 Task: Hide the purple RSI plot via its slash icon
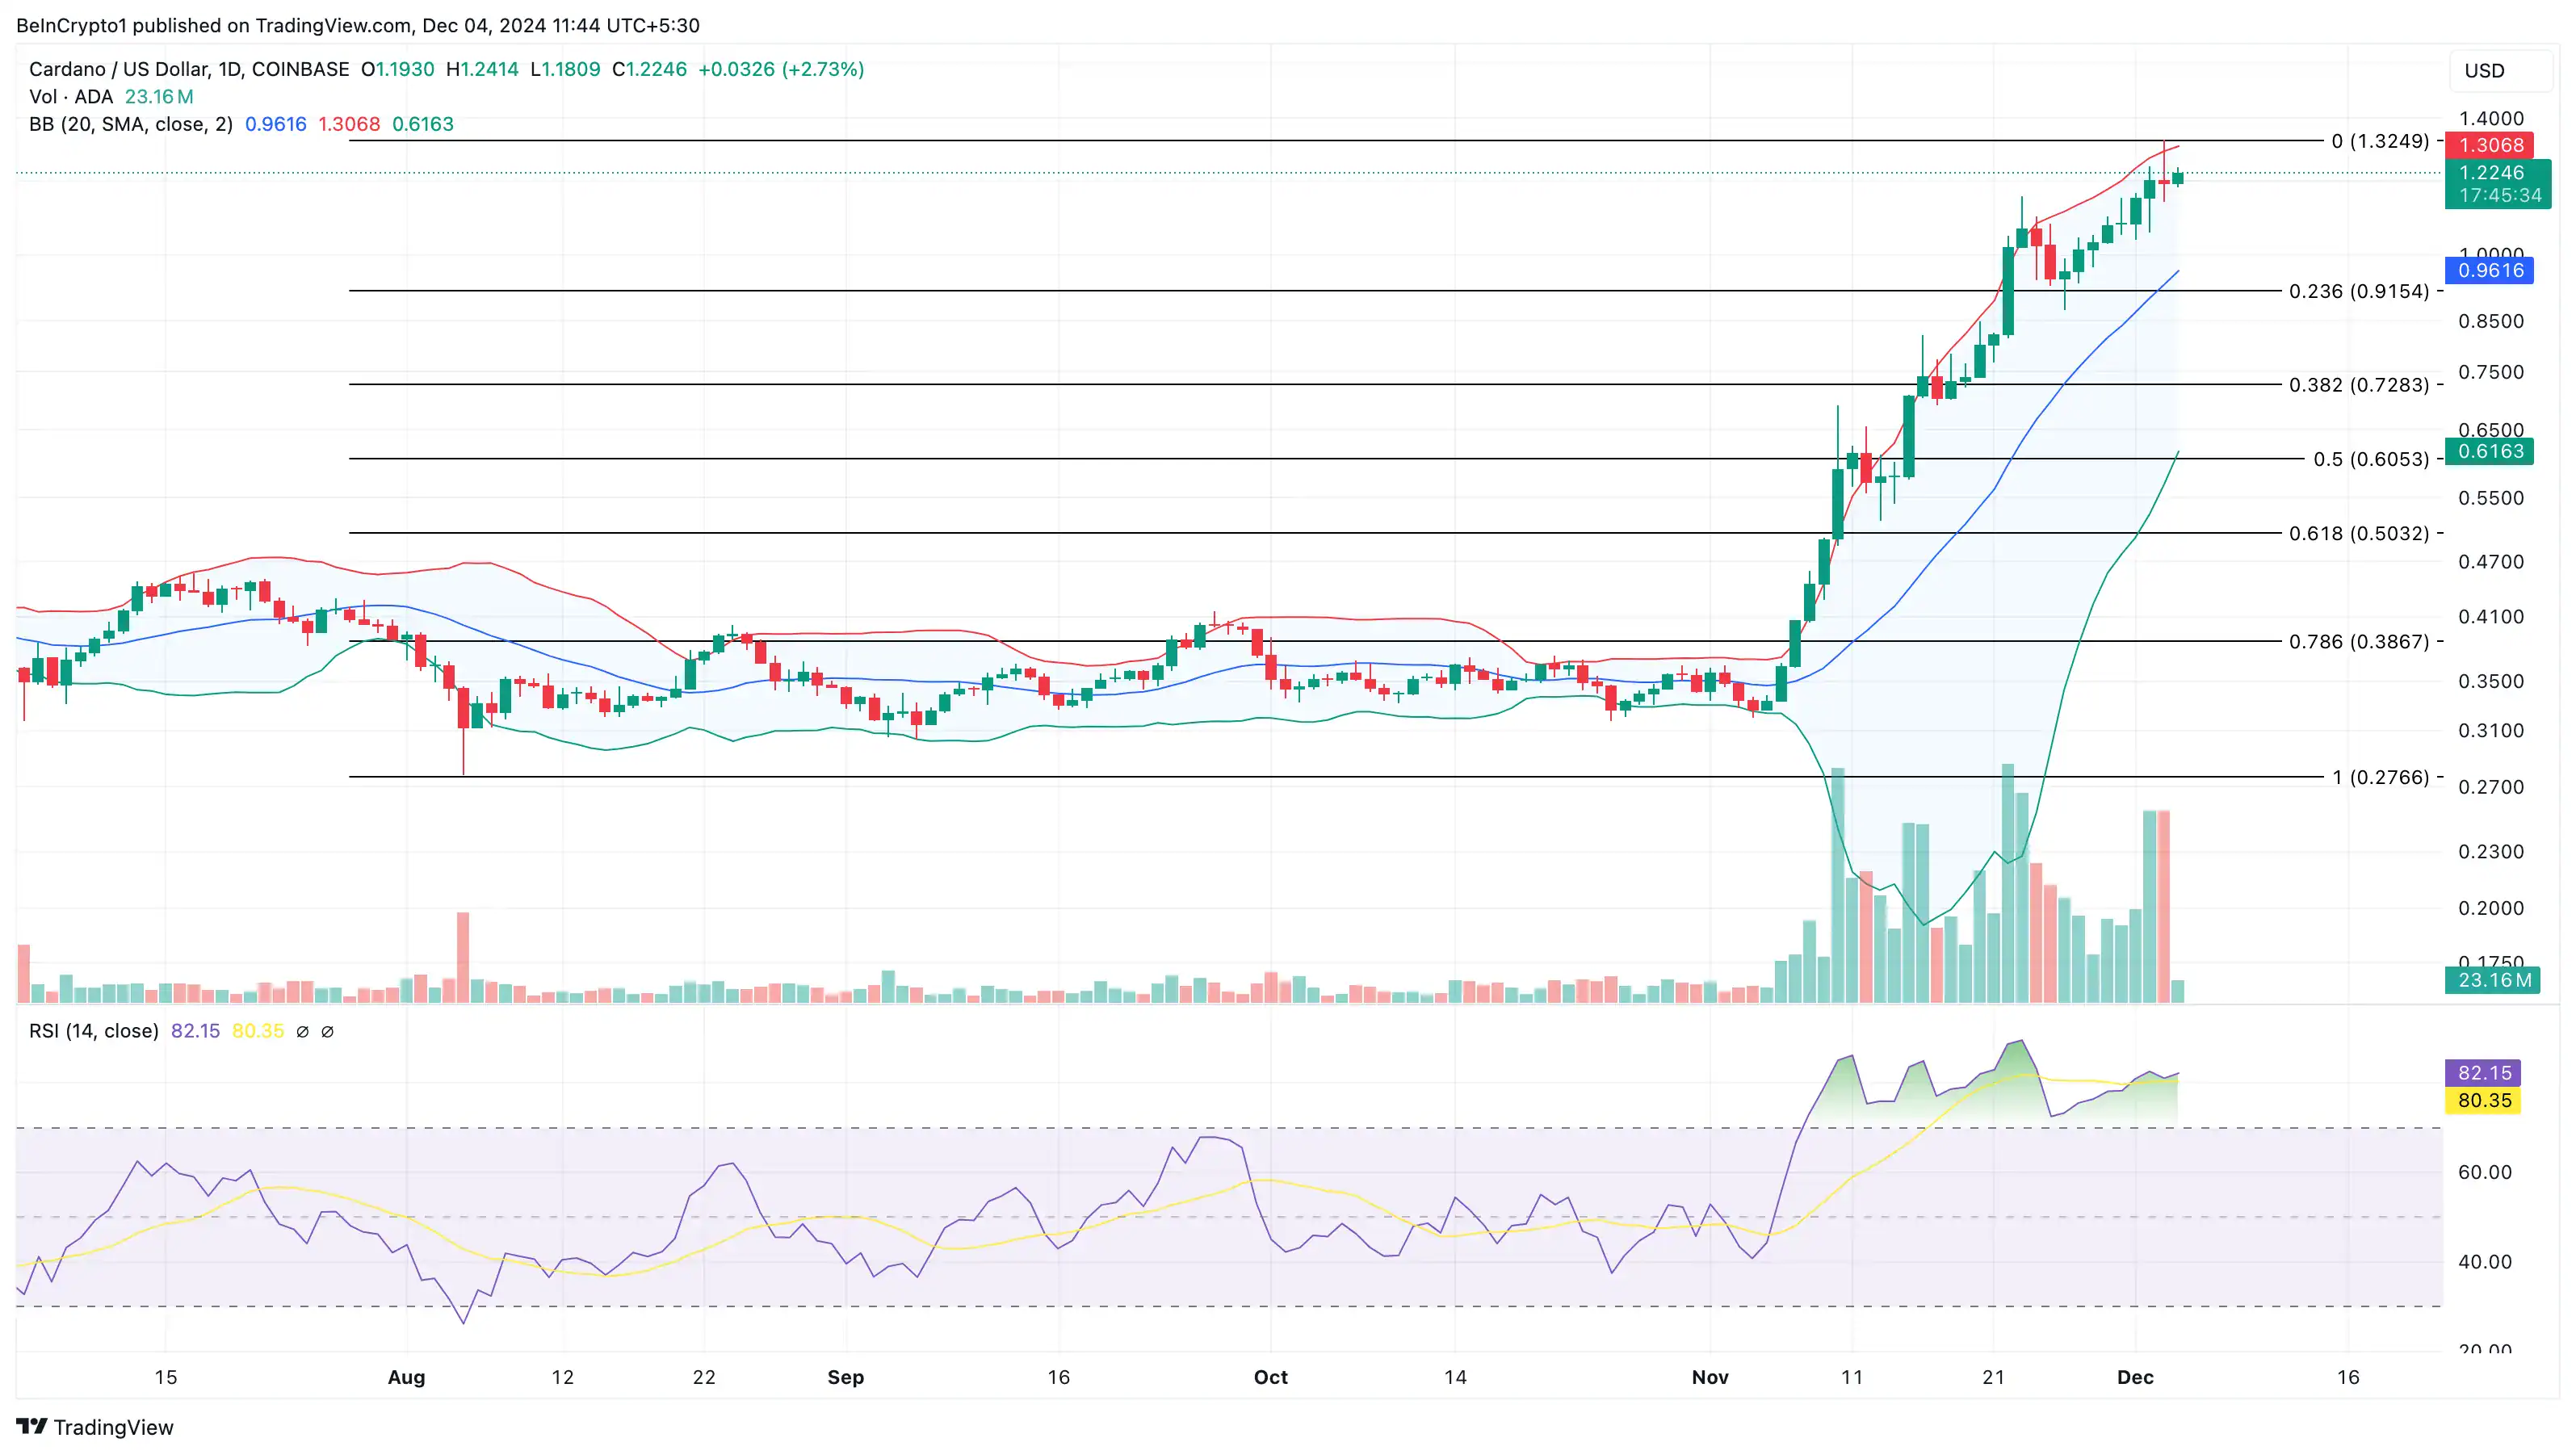304,1032
